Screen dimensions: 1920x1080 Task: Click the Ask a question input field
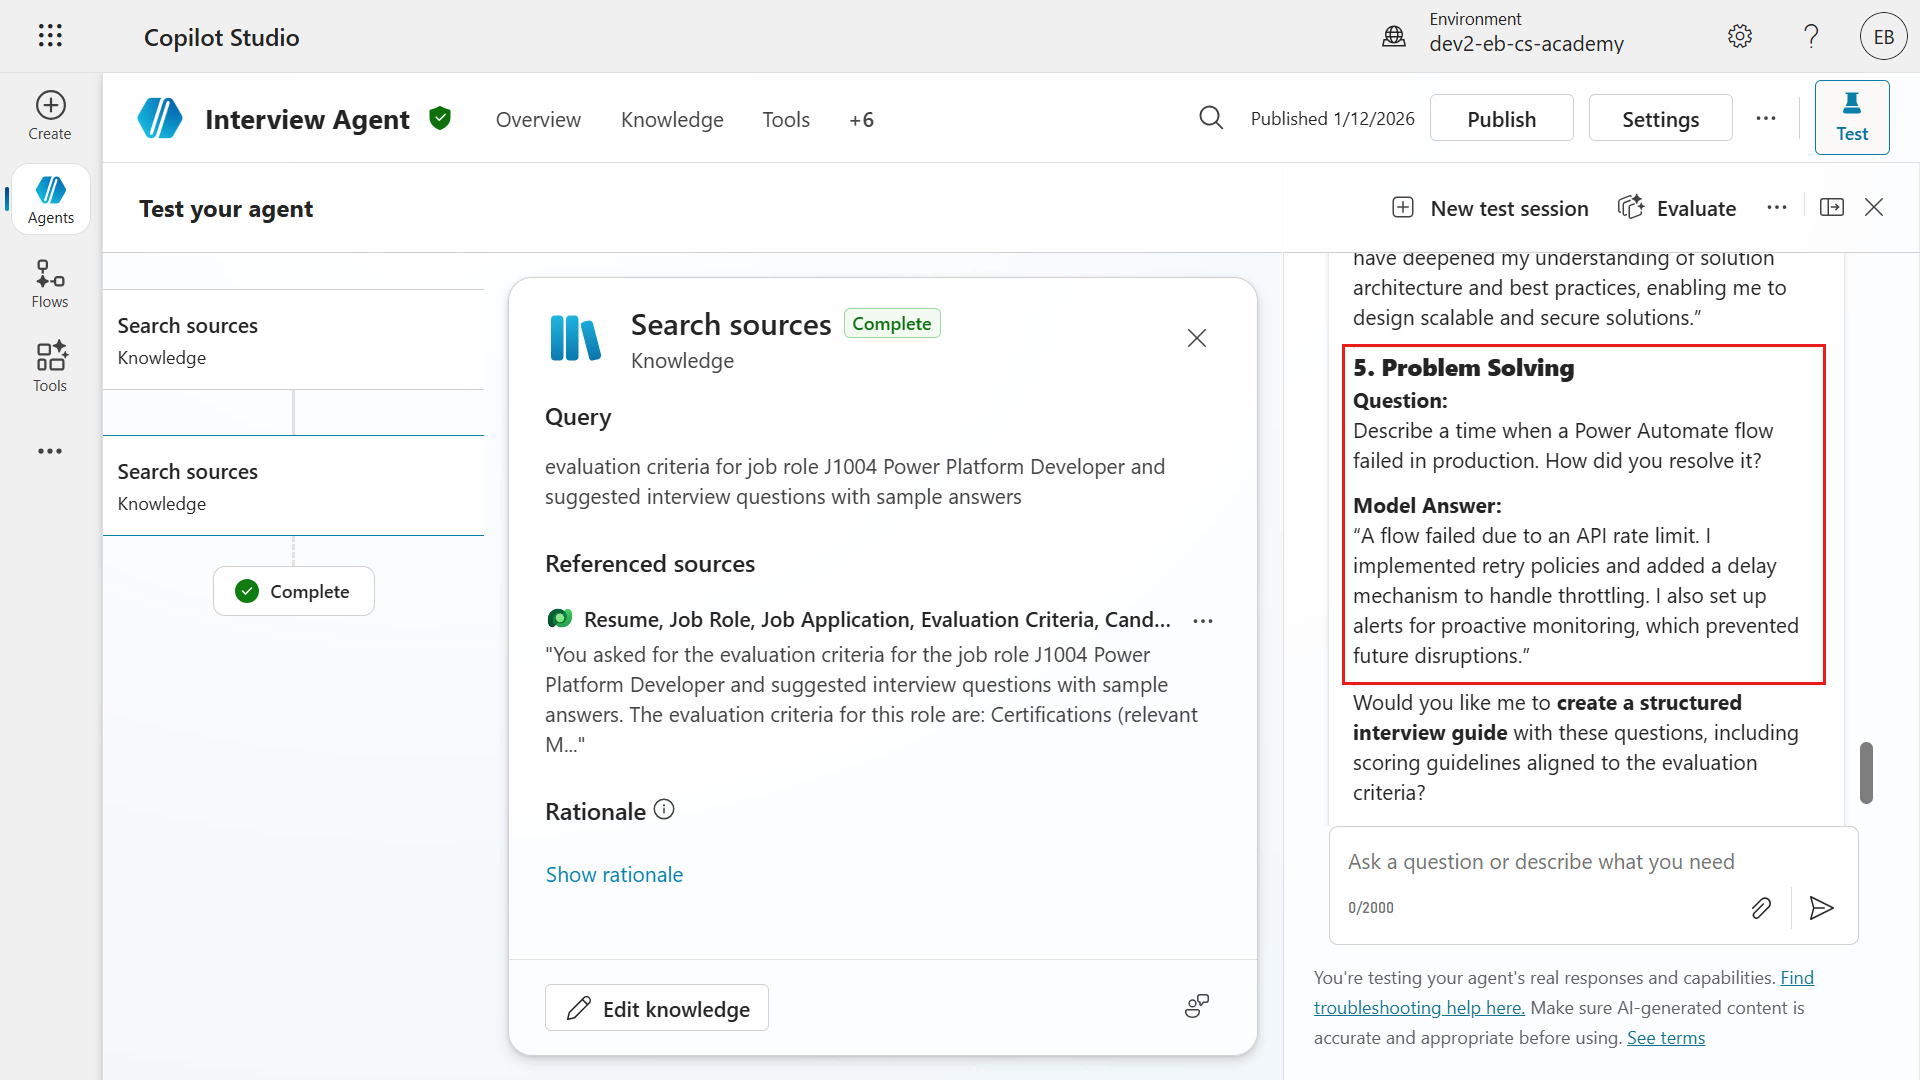tap(1540, 862)
